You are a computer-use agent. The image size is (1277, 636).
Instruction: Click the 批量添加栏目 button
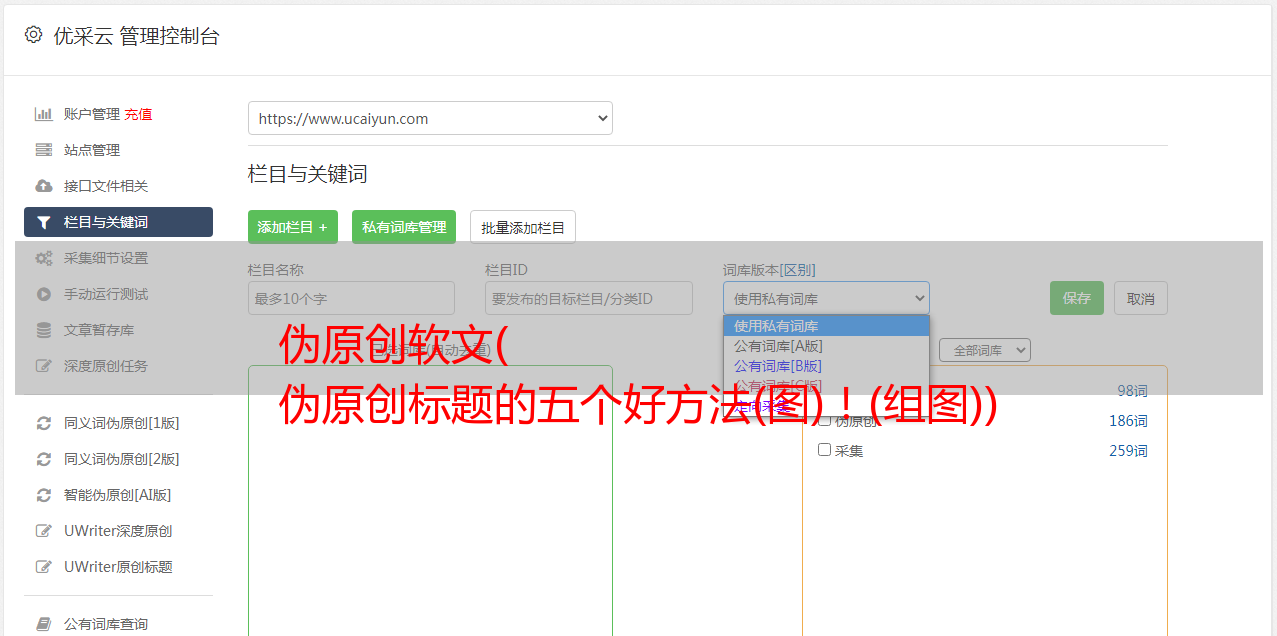523,227
